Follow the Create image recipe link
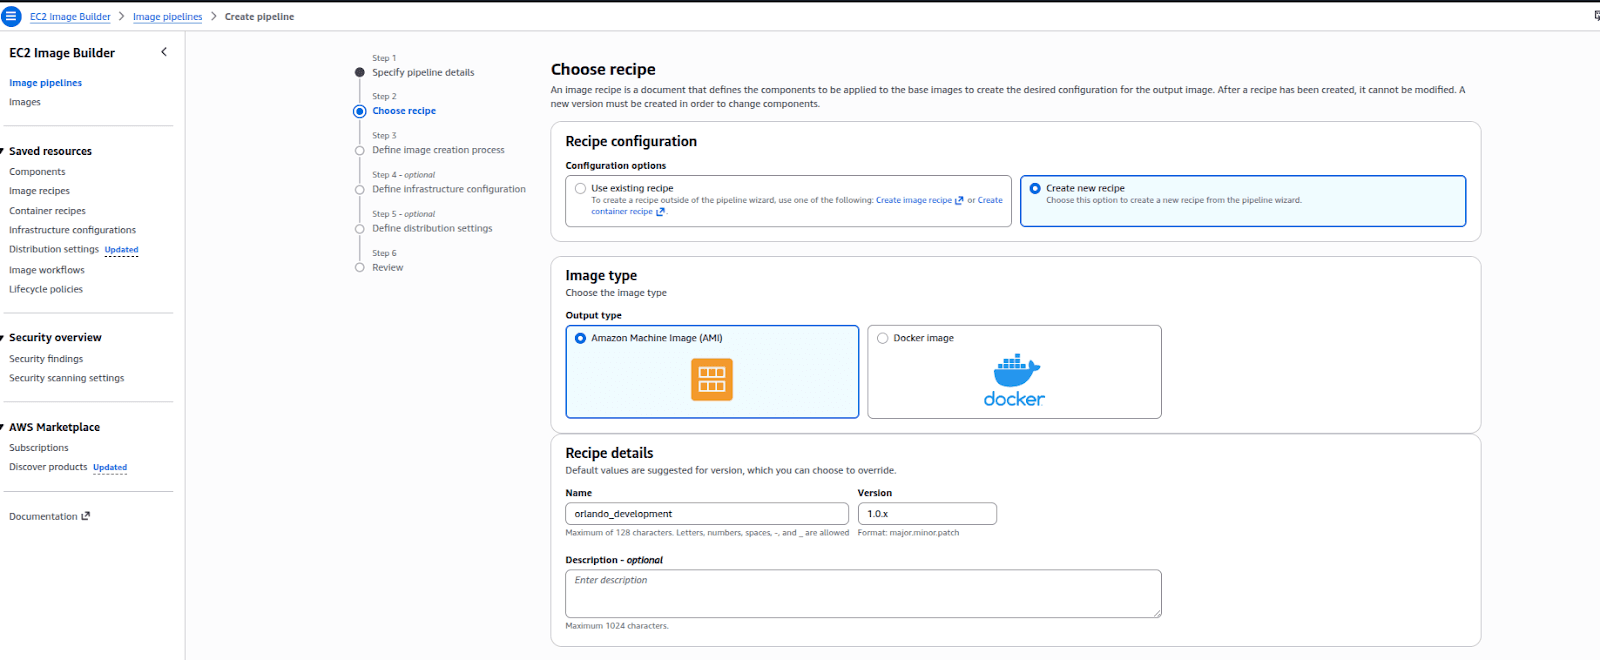 (x=914, y=200)
